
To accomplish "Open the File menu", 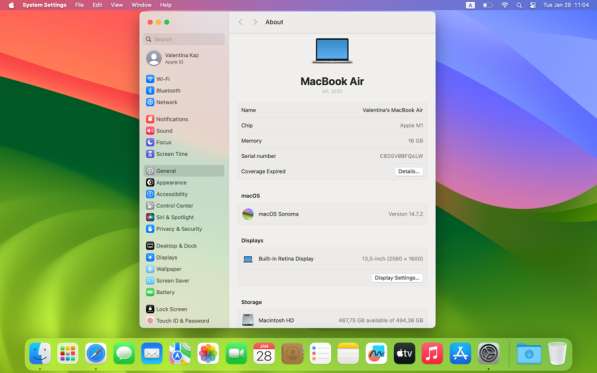I will pos(79,5).
